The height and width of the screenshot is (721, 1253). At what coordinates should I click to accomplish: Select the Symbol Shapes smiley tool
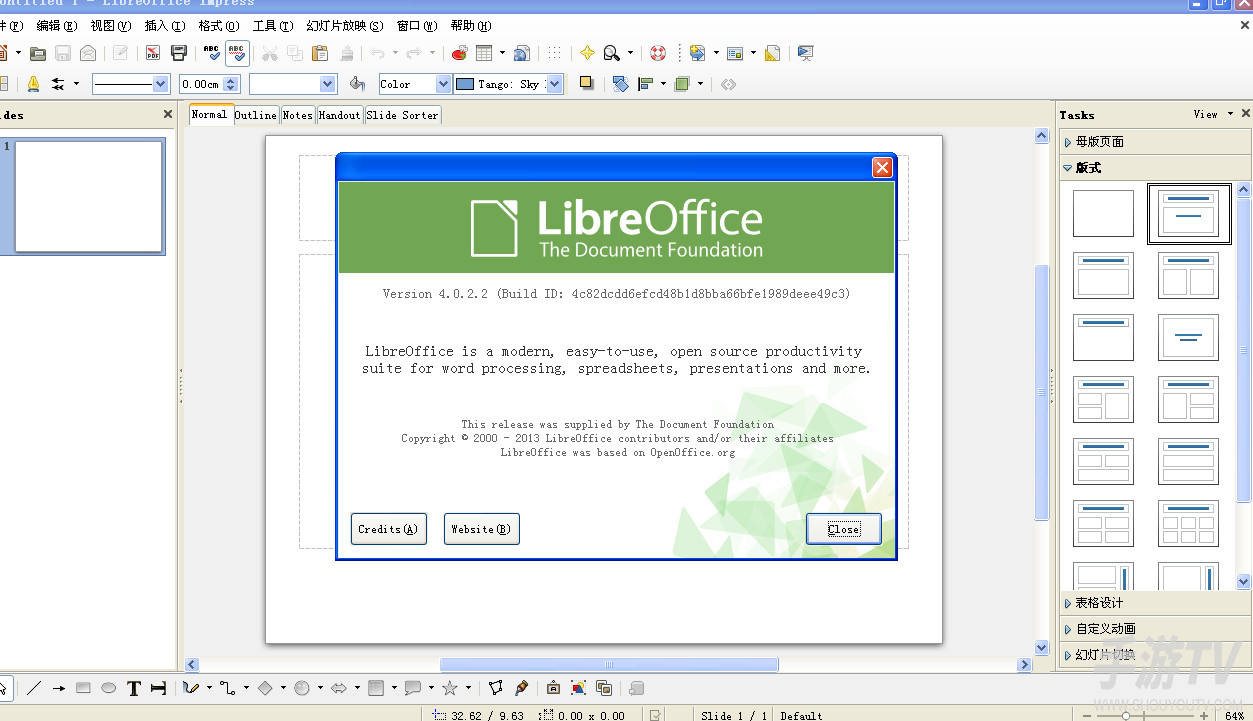tap(302, 688)
